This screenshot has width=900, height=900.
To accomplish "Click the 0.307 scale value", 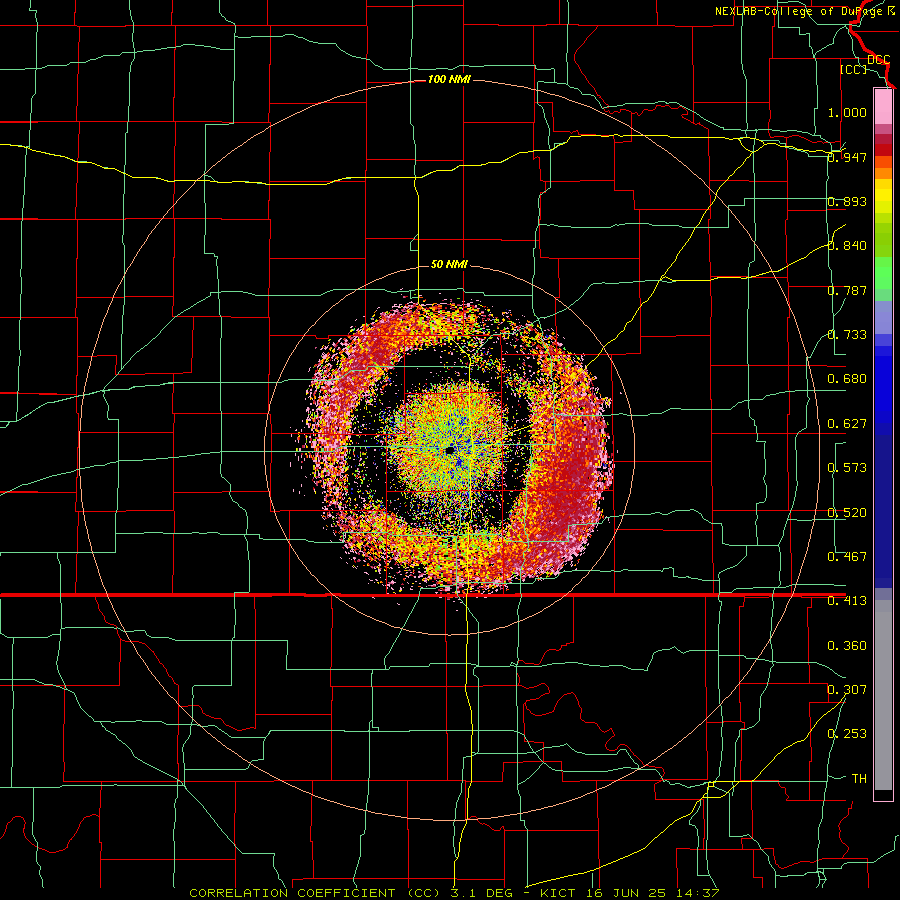I will 847,690.
